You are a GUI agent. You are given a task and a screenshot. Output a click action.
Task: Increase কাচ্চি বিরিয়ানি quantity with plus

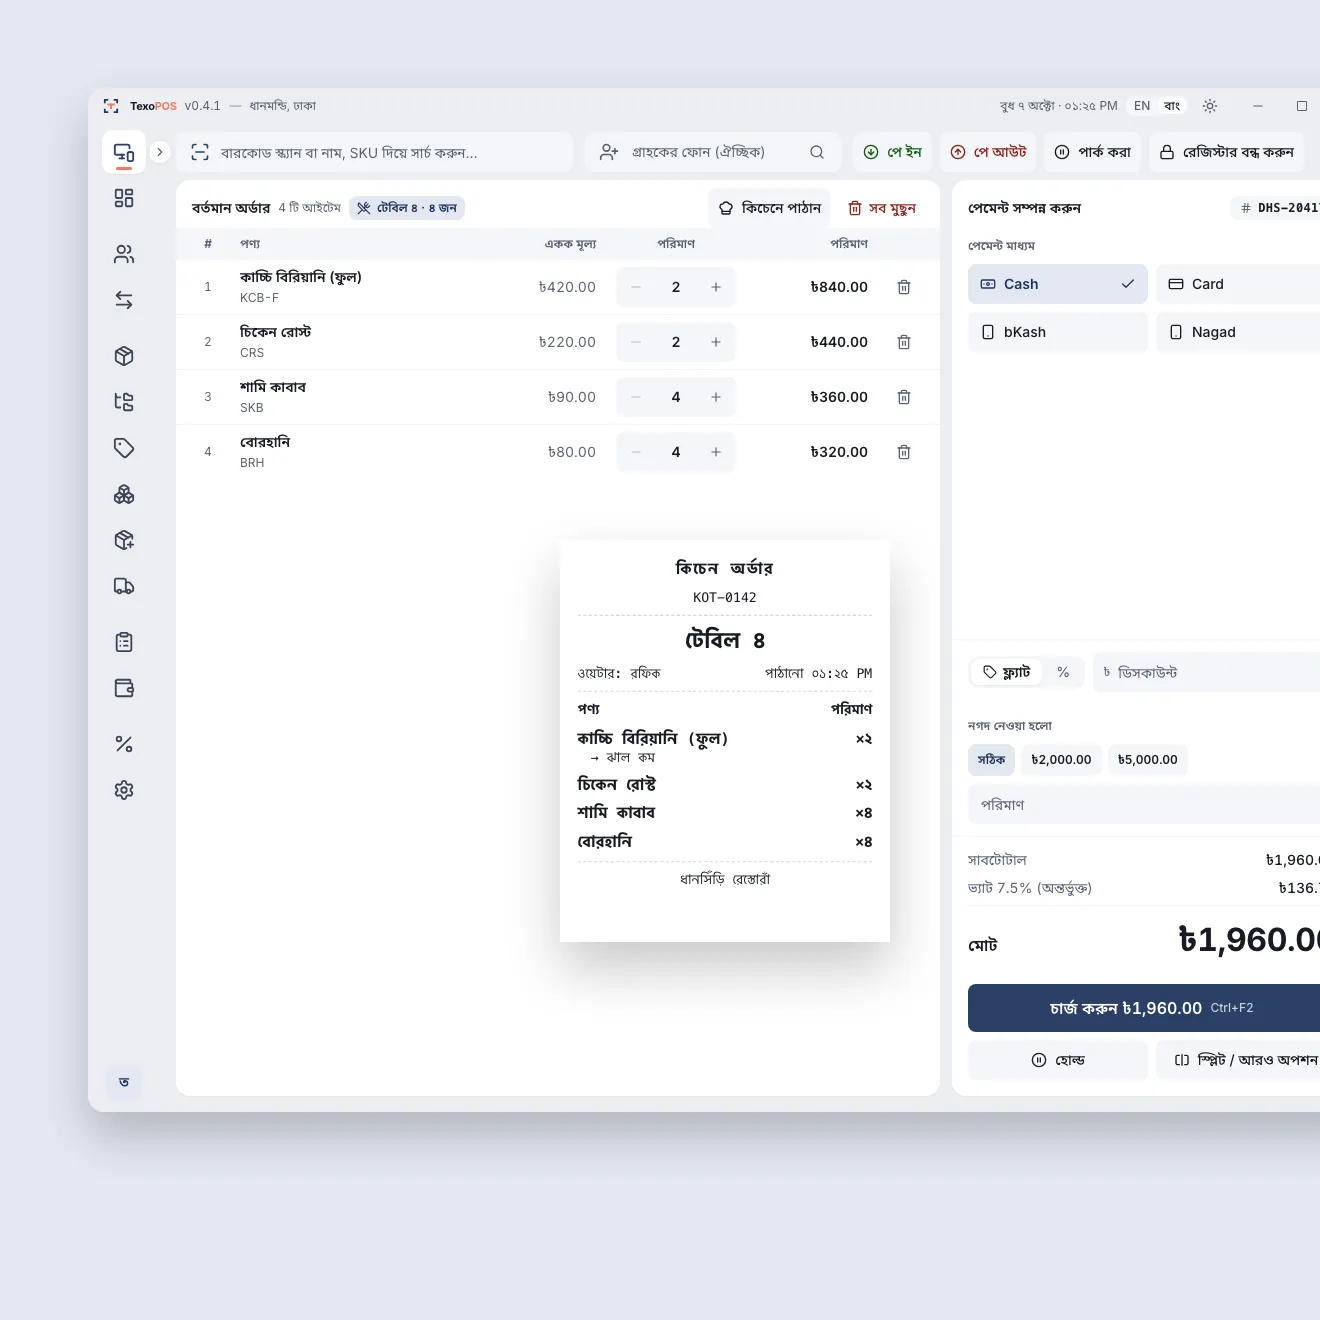click(x=716, y=287)
